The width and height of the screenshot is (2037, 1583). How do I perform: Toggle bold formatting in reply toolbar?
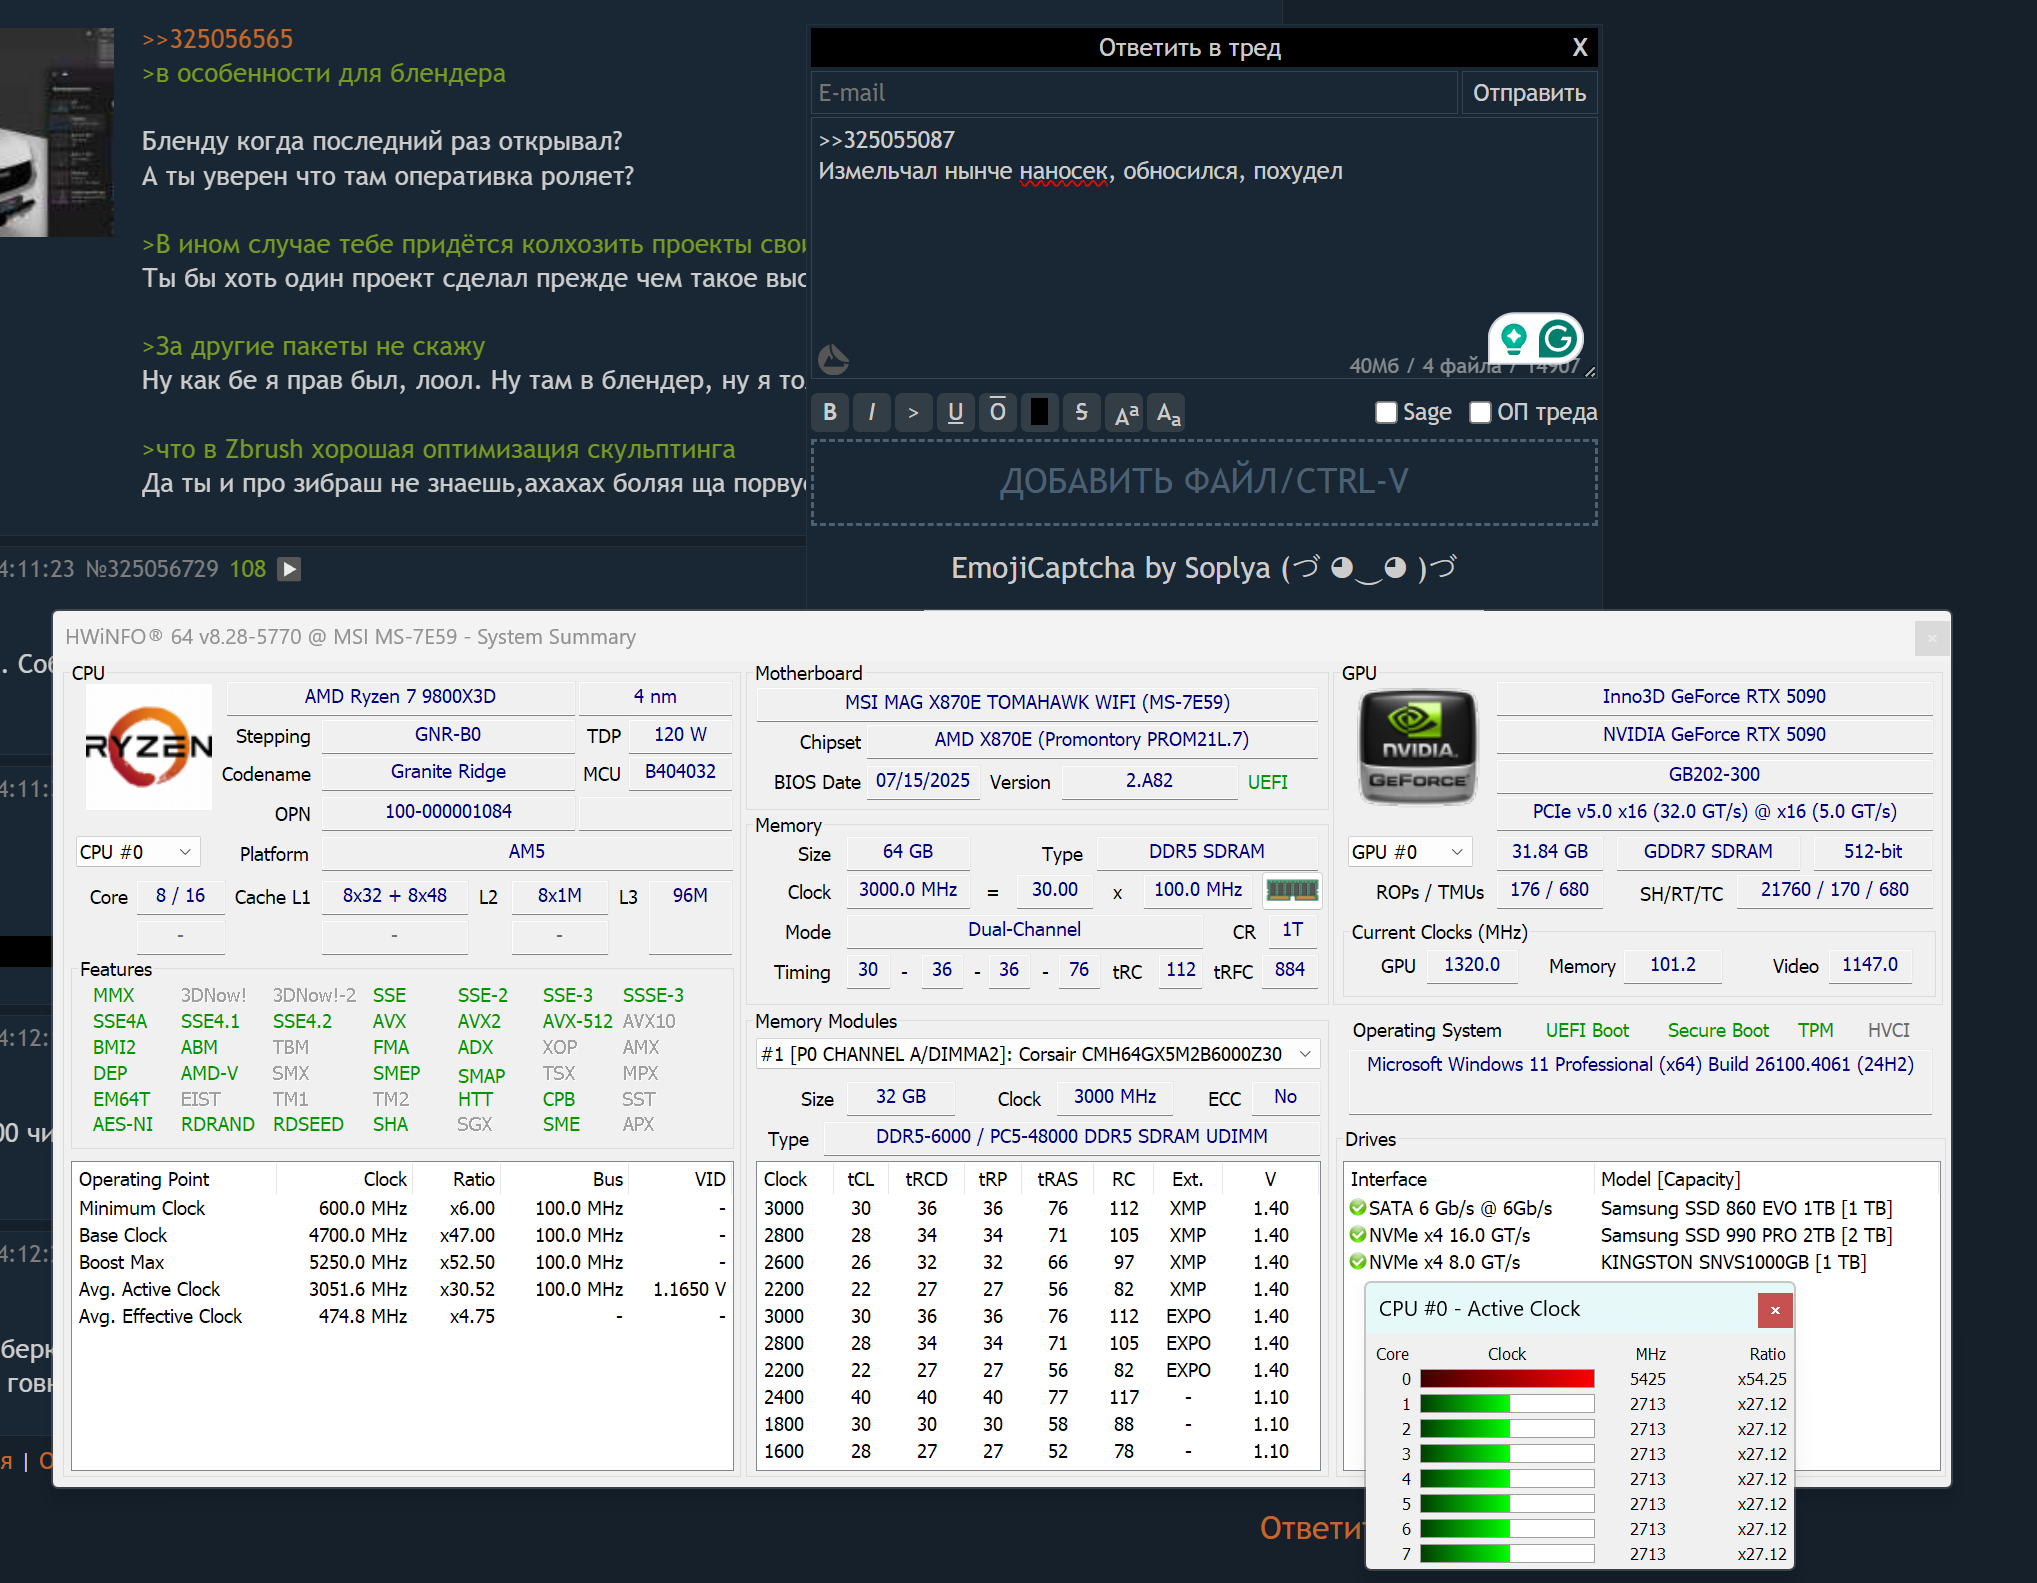[x=830, y=412]
